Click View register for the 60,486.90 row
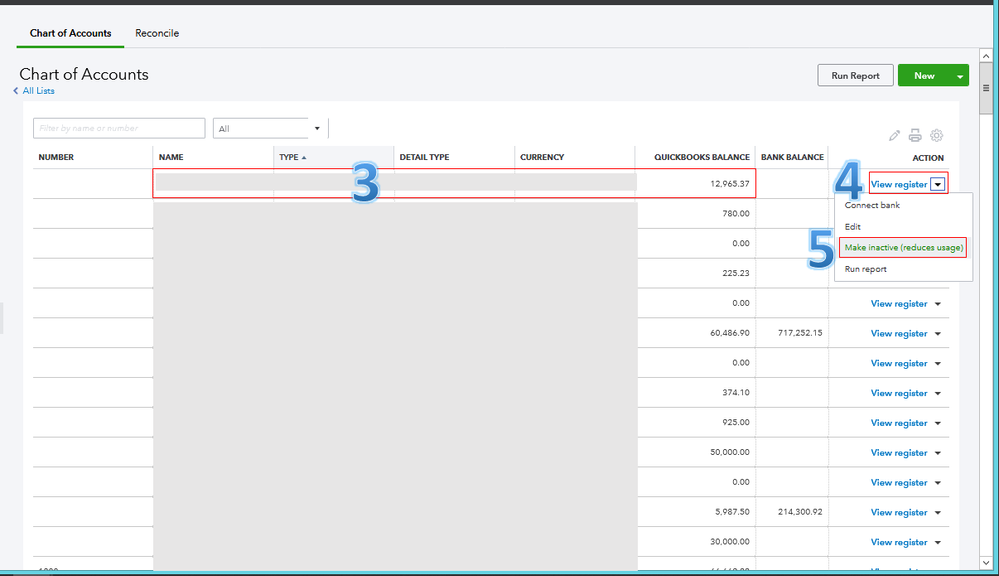999x576 pixels. (899, 333)
